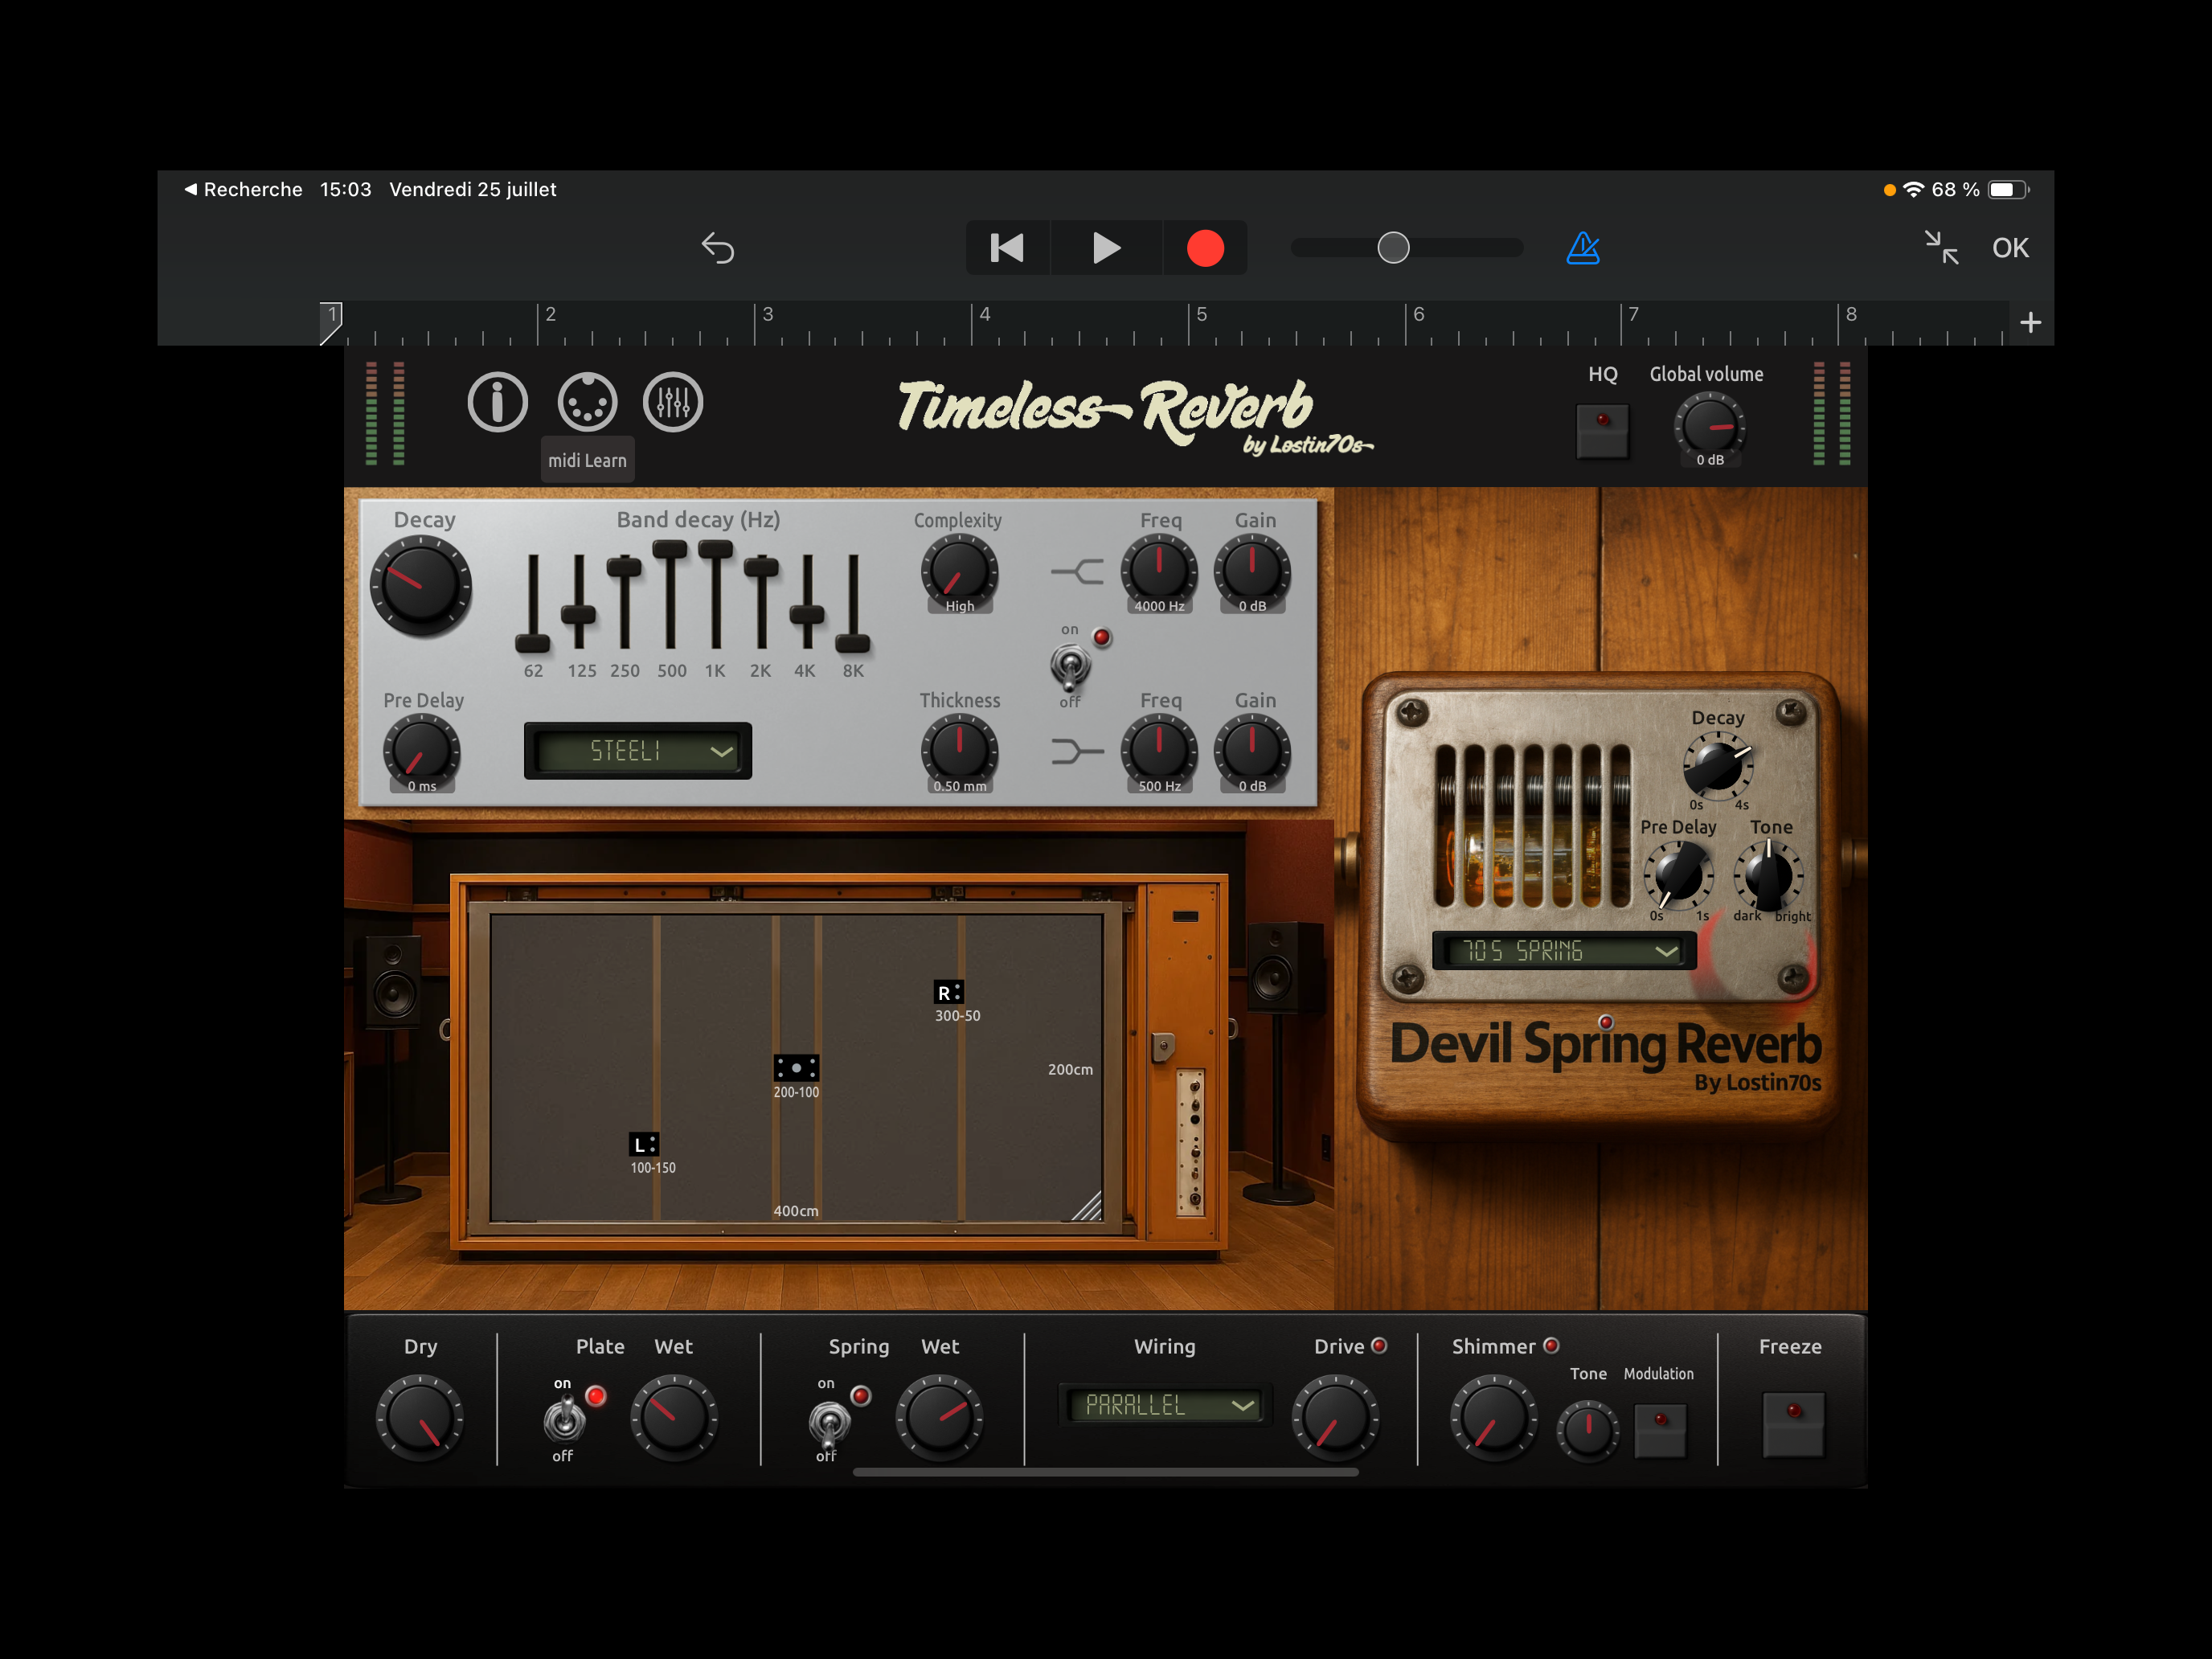Image resolution: width=2212 pixels, height=1659 pixels.
Task: Activate the MIDI Learn connector icon
Action: pos(587,402)
